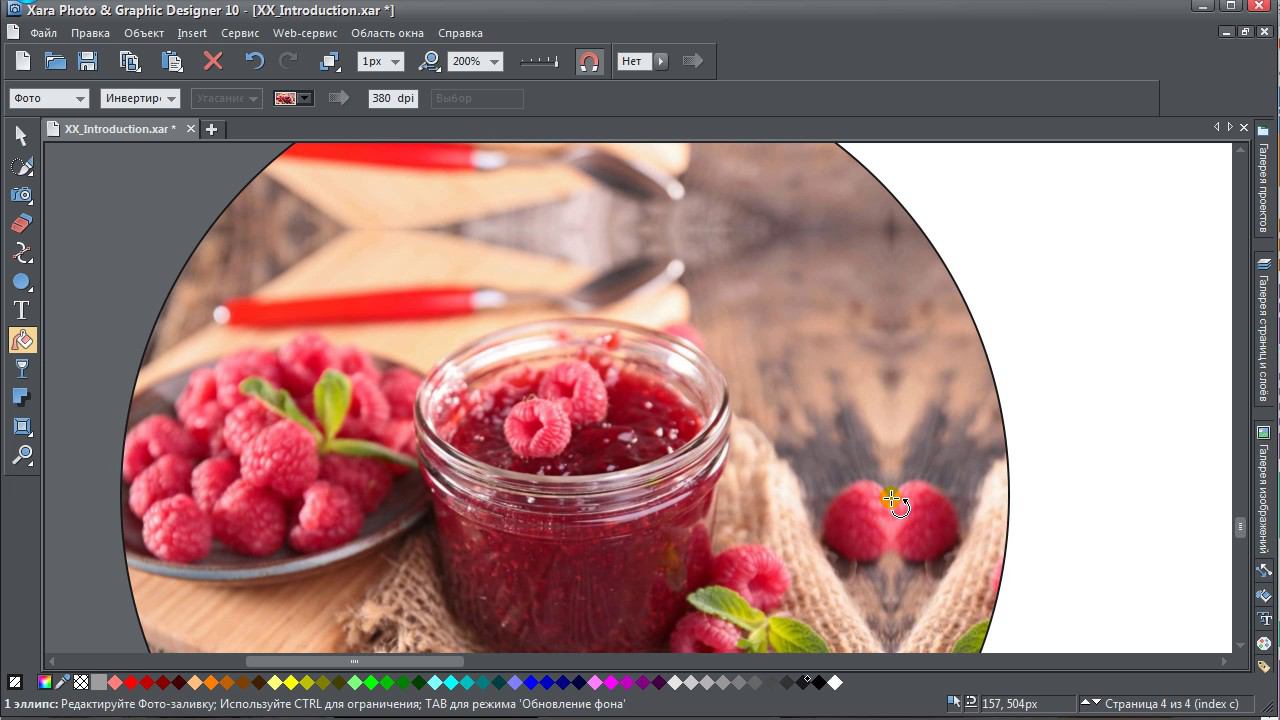The width and height of the screenshot is (1280, 720).
Task: Switch to the XX_Introduction.xar tab
Action: click(x=119, y=129)
